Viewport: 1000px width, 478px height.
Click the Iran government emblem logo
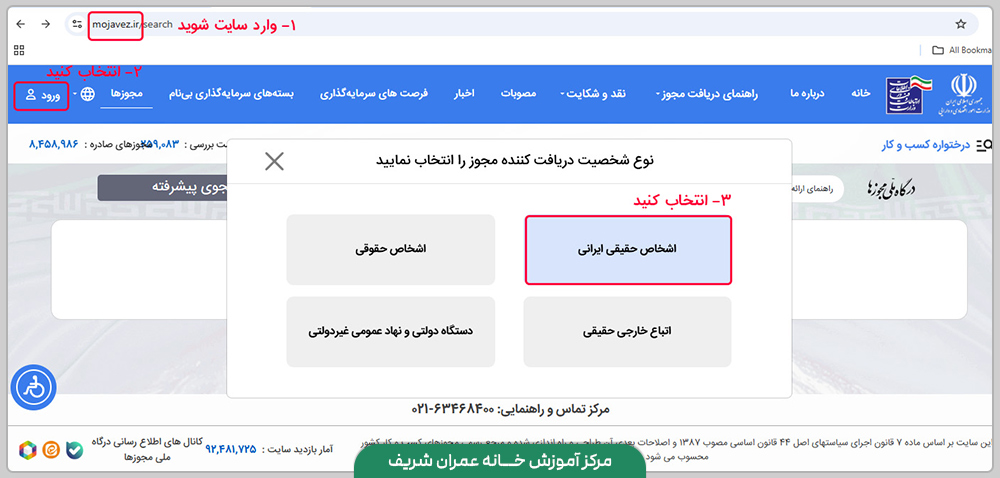click(963, 94)
